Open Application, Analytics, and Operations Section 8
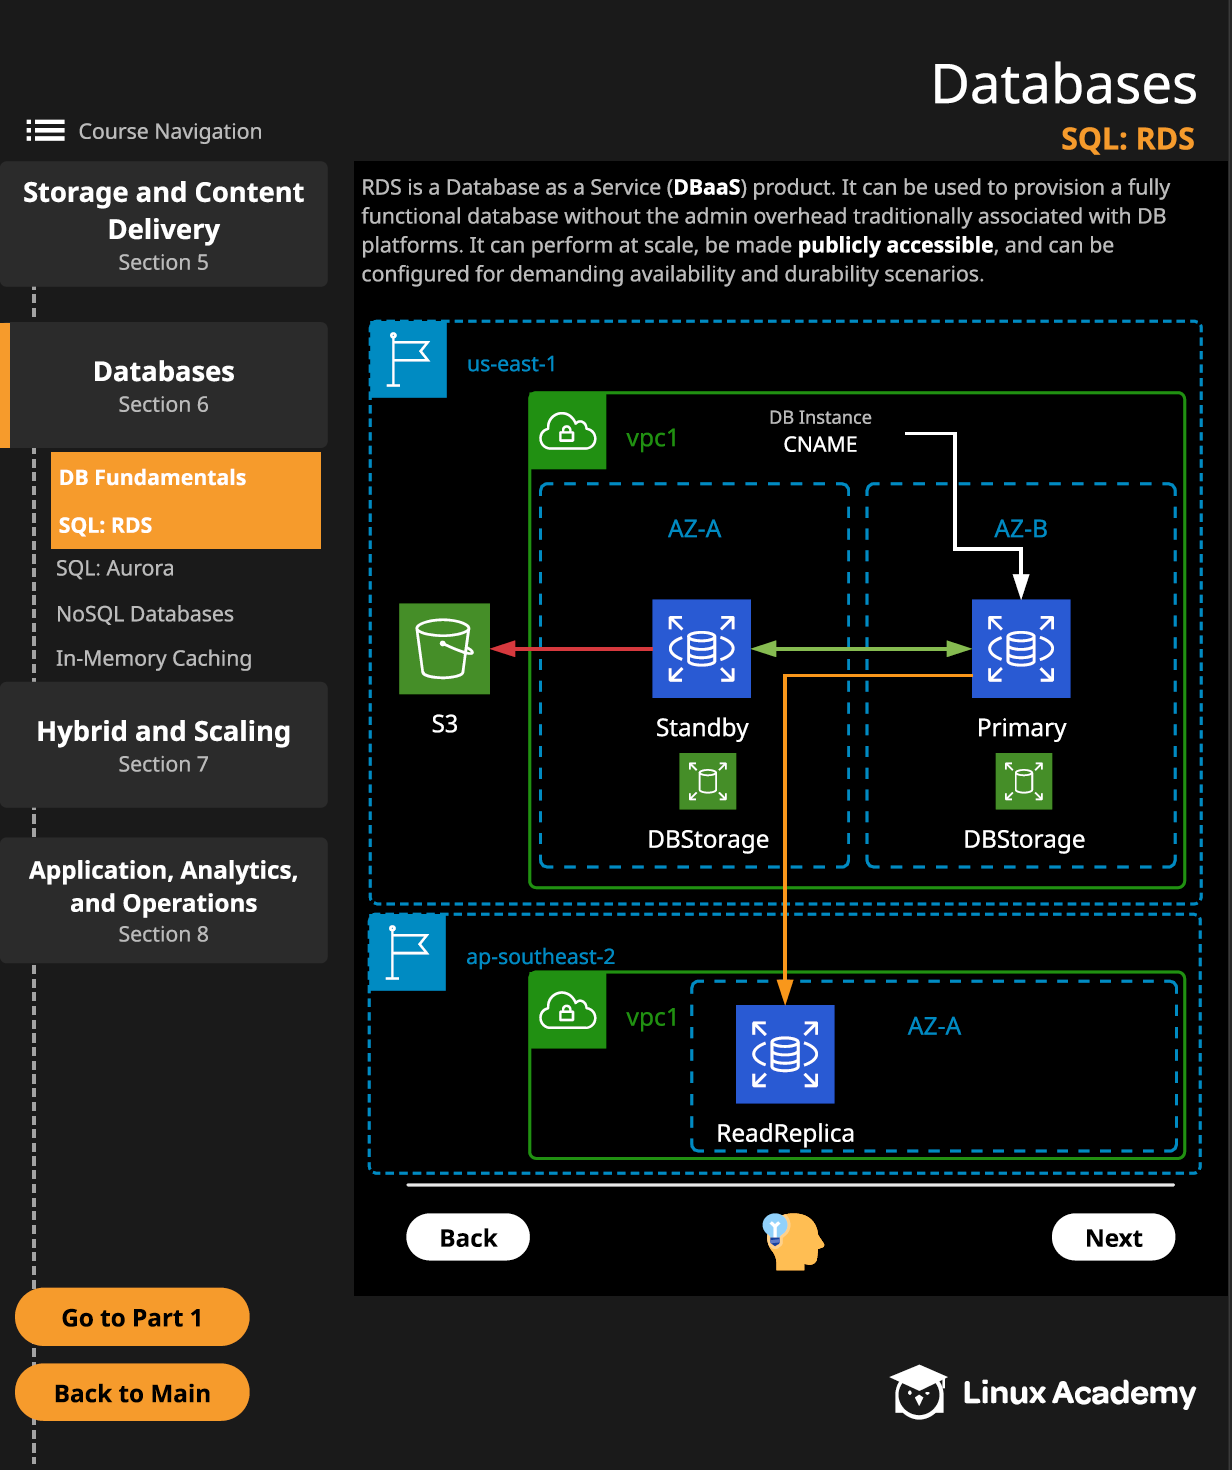Image resolution: width=1232 pixels, height=1470 pixels. pyautogui.click(x=164, y=900)
